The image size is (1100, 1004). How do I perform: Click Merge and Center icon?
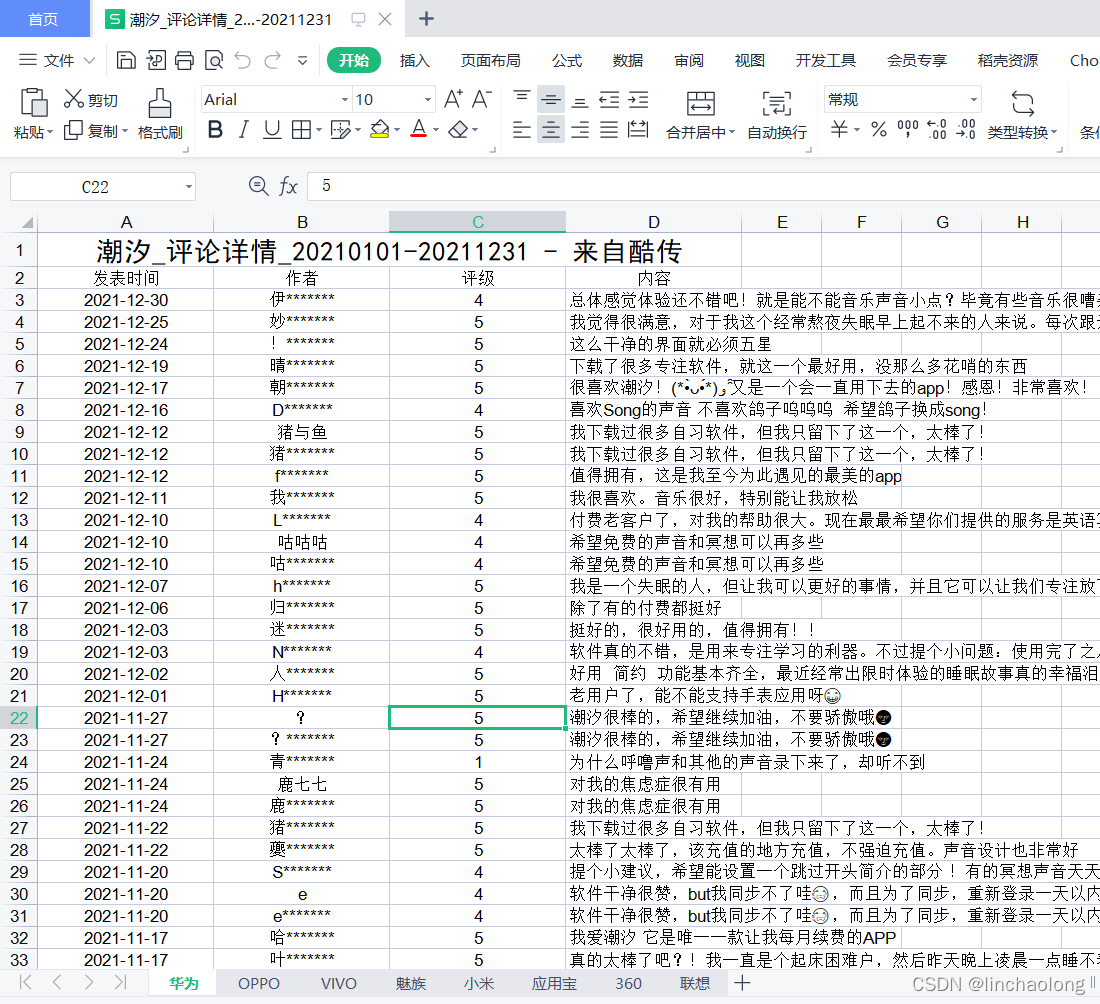click(700, 103)
